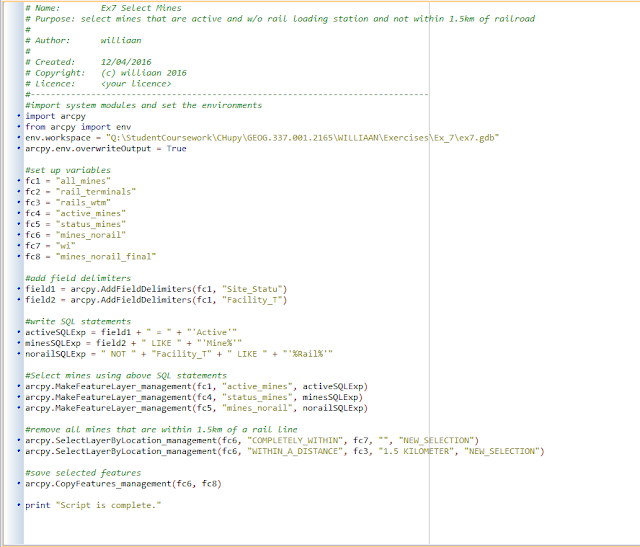Viewport: 640px width, 547px height.
Task: Click the '#write SQL statements' comment
Action: point(78,322)
